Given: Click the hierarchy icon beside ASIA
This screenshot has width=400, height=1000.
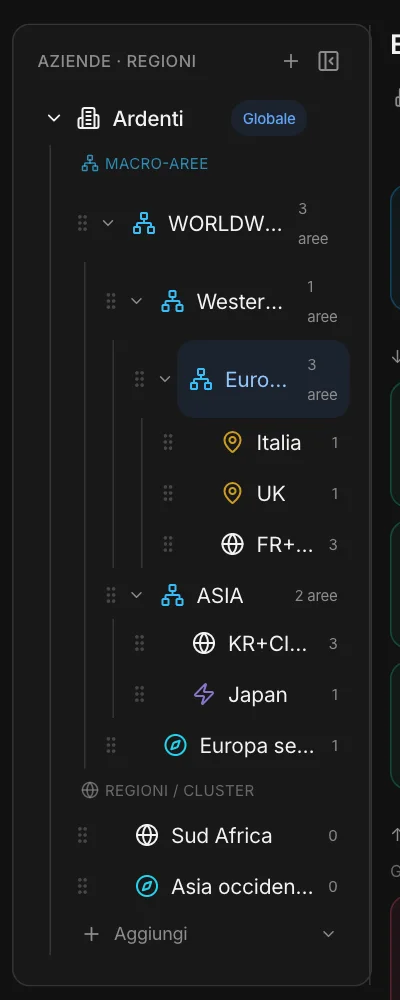Looking at the screenshot, I should (172, 595).
